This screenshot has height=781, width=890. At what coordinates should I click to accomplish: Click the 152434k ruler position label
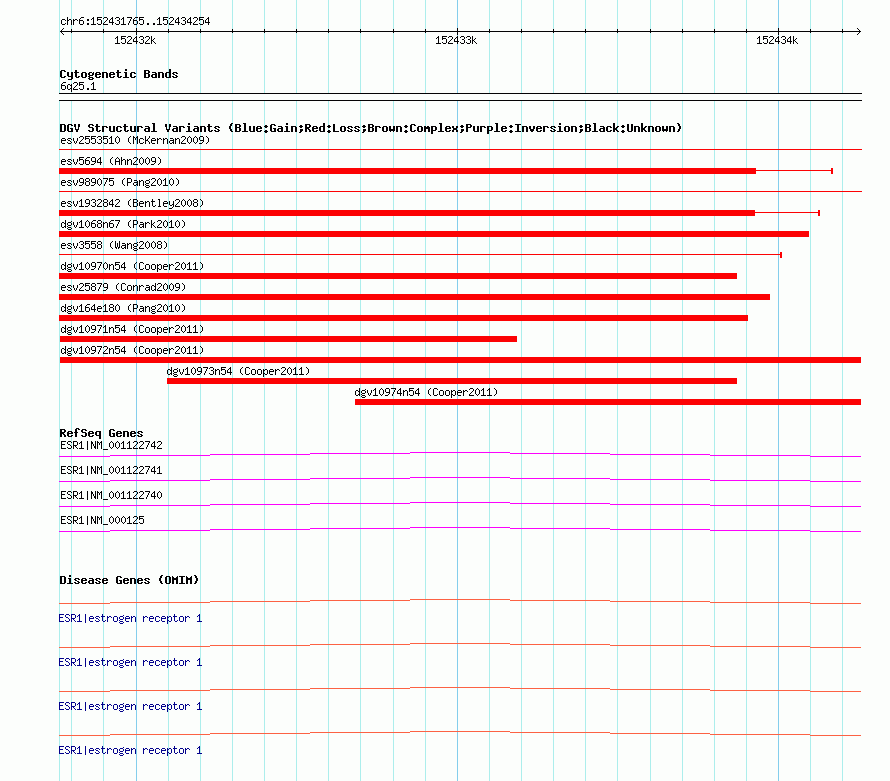tap(777, 40)
